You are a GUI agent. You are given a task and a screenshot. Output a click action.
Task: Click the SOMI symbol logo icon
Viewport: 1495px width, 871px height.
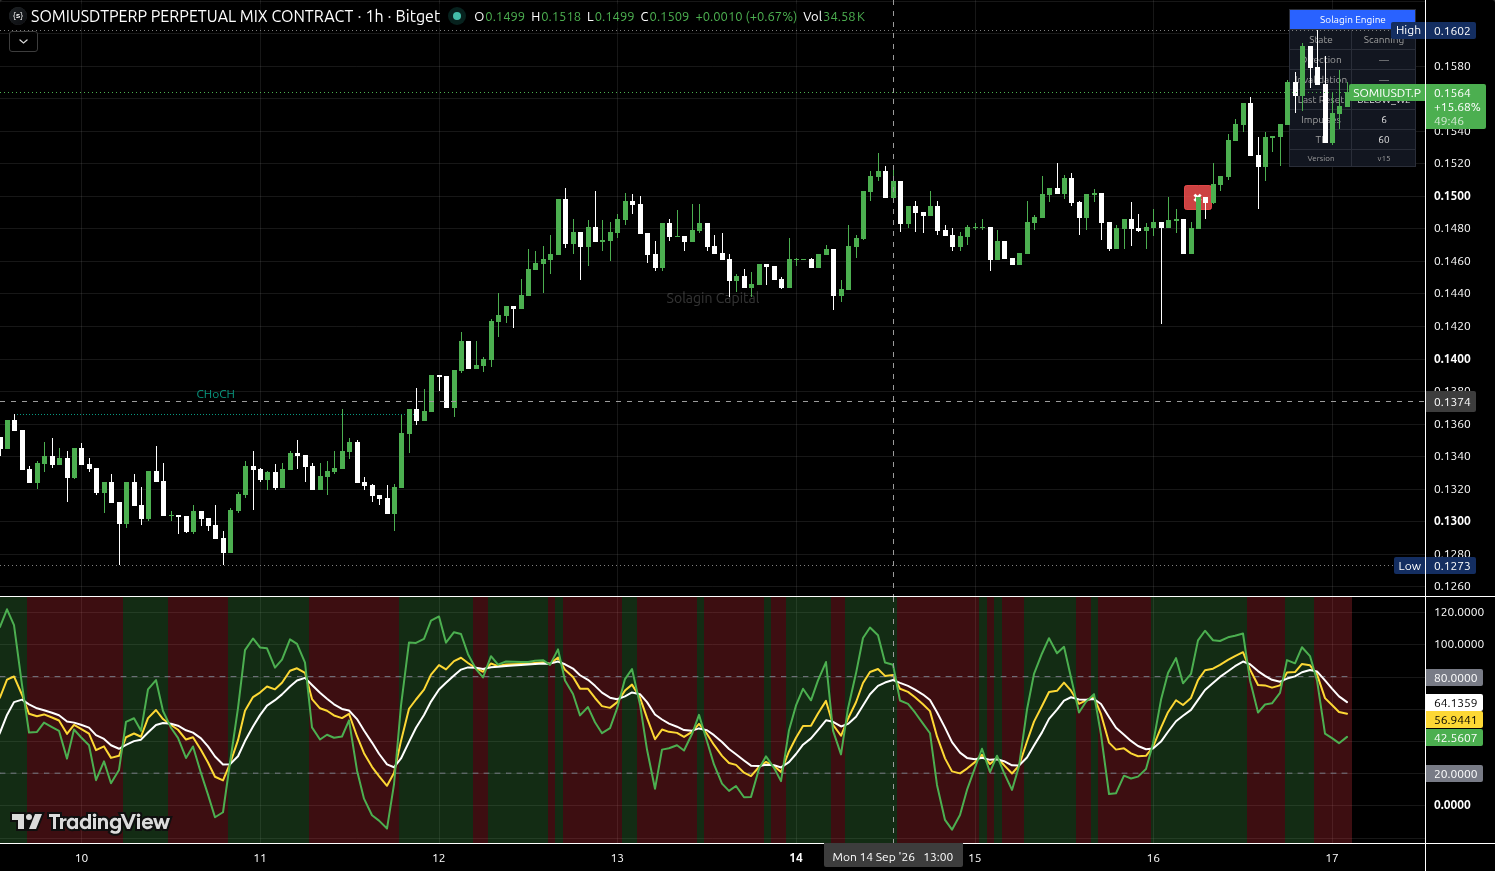click(x=17, y=16)
